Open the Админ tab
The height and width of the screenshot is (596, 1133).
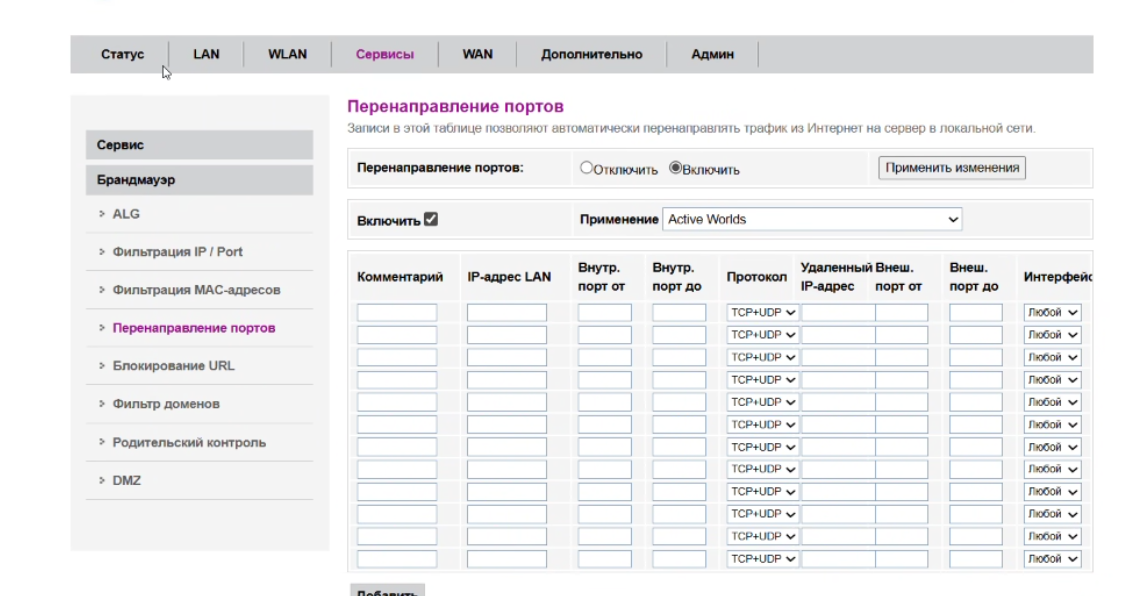click(x=712, y=55)
